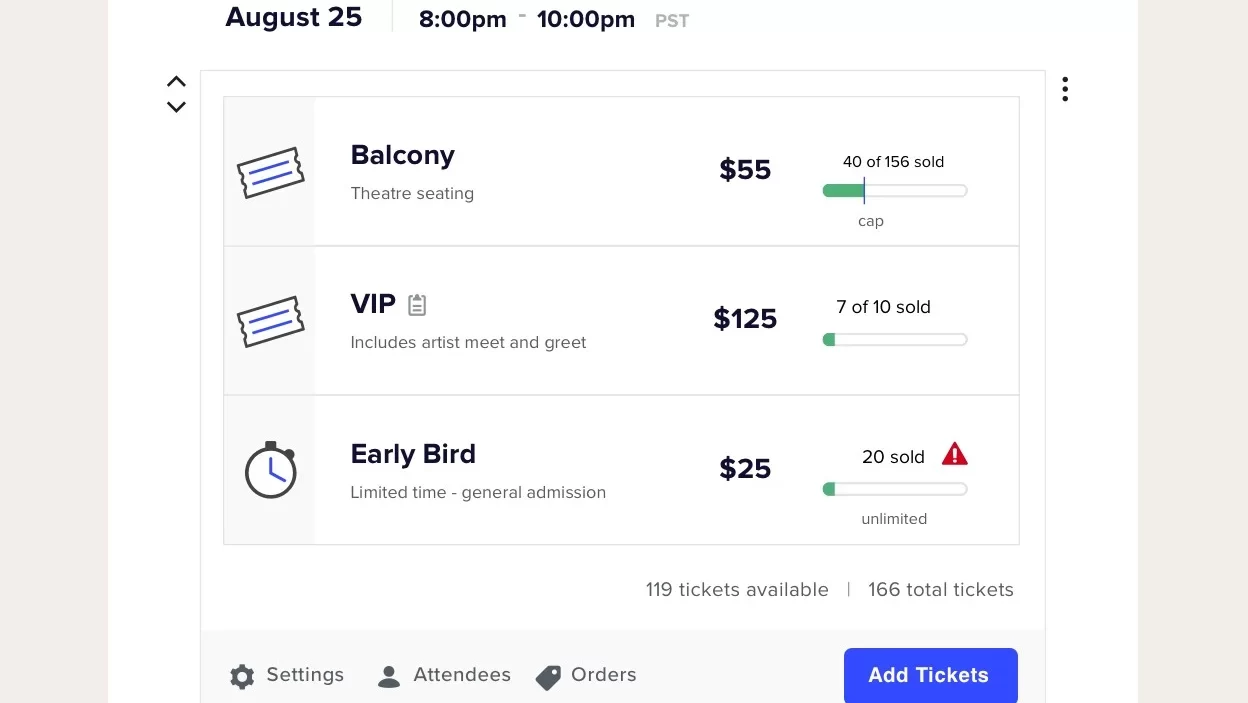
Task: Click the VIP clipboard notes icon
Action: click(x=417, y=305)
